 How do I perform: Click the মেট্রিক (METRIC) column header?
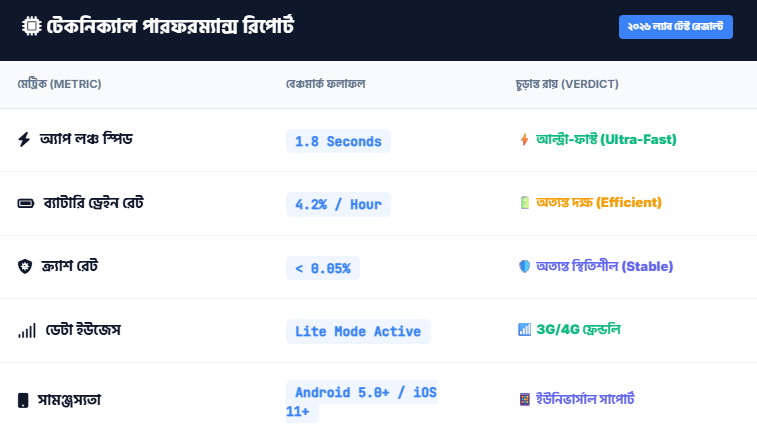pyautogui.click(x=59, y=84)
